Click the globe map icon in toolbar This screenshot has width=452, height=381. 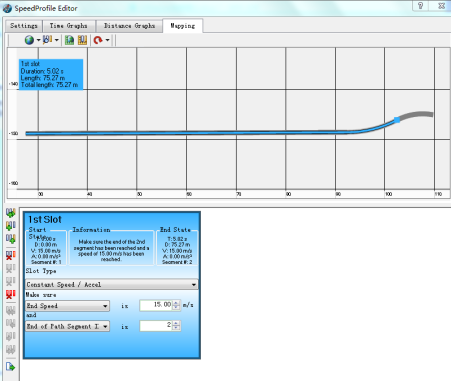point(29,40)
